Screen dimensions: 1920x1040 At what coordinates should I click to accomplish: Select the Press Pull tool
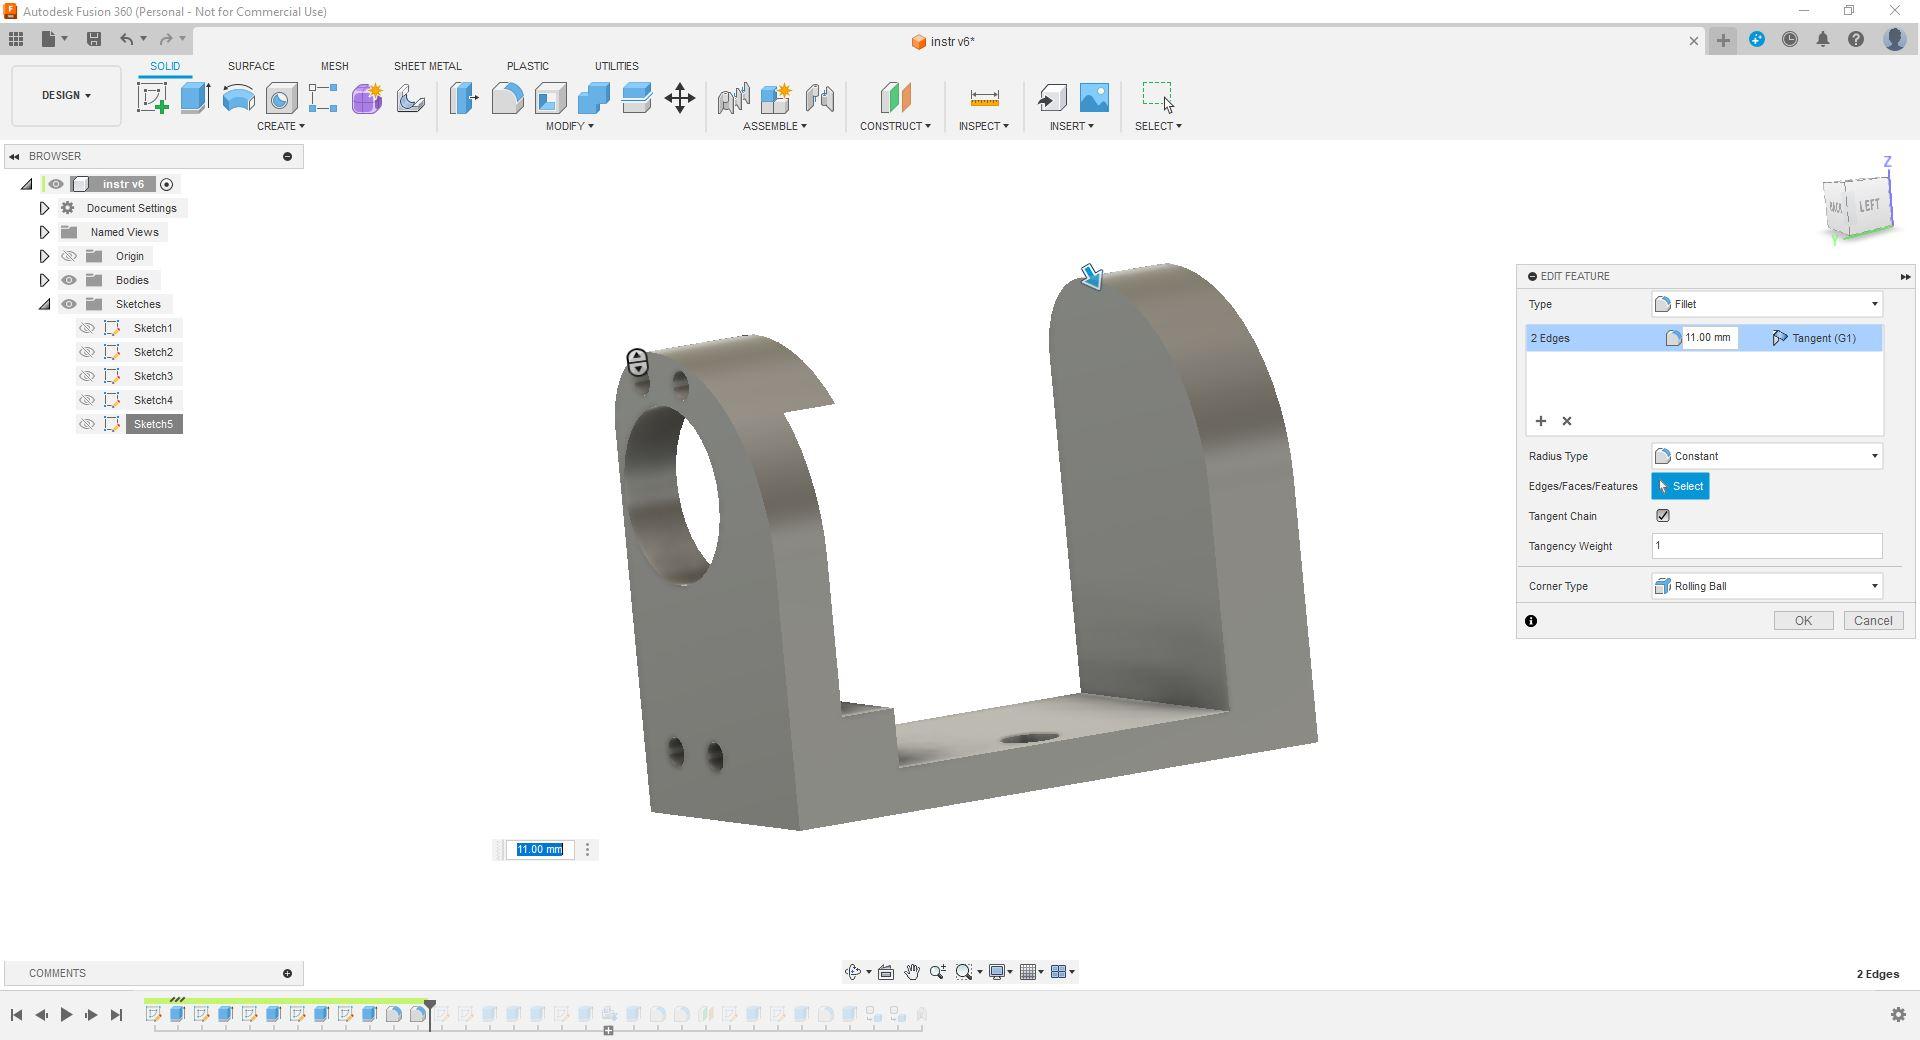[x=464, y=98]
